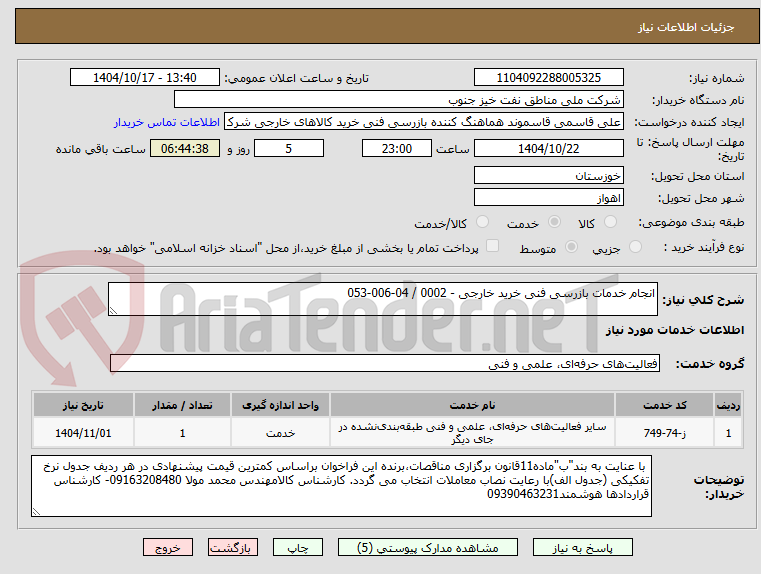
Task: Open 'مشاهده مدارک پیوستی (5)' attachments
Action: coord(428,547)
